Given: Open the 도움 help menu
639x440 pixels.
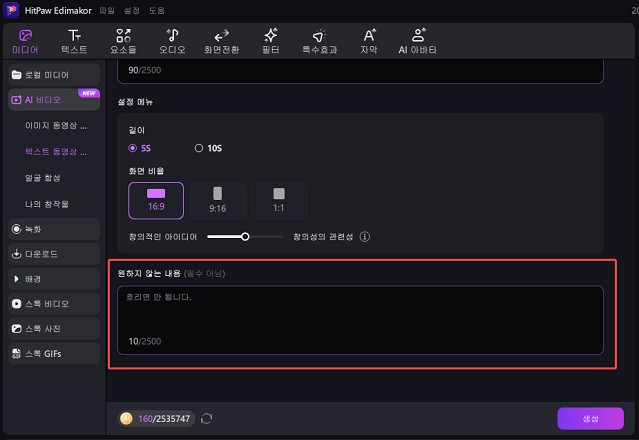Looking at the screenshot, I should [156, 11].
